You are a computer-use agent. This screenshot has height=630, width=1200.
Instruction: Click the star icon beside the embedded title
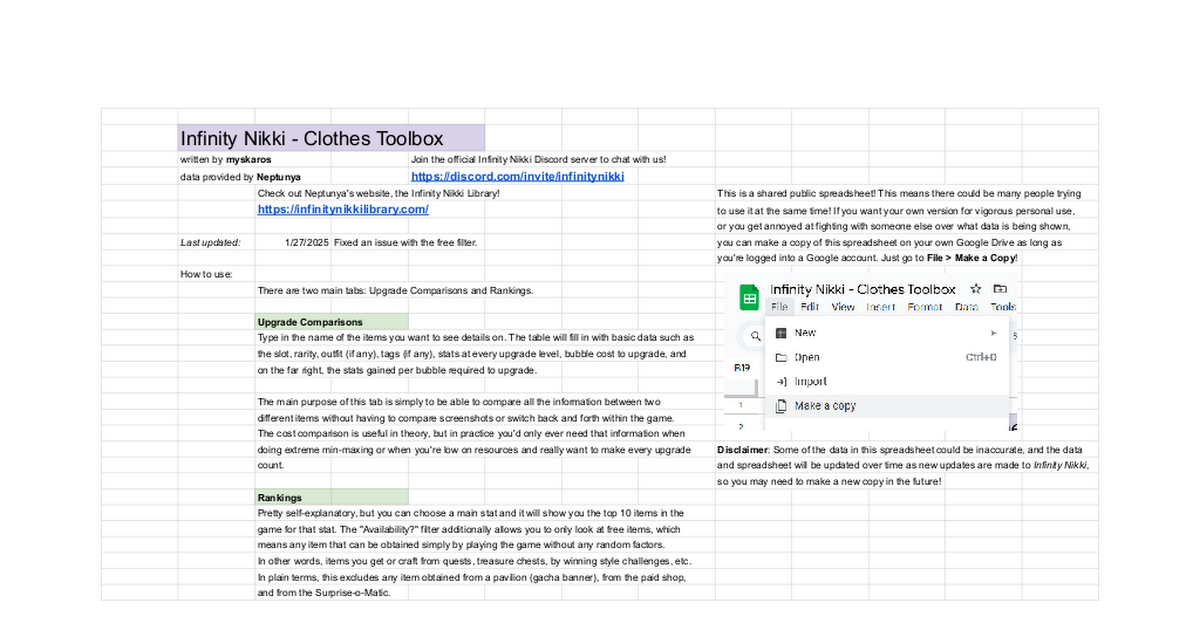976,289
